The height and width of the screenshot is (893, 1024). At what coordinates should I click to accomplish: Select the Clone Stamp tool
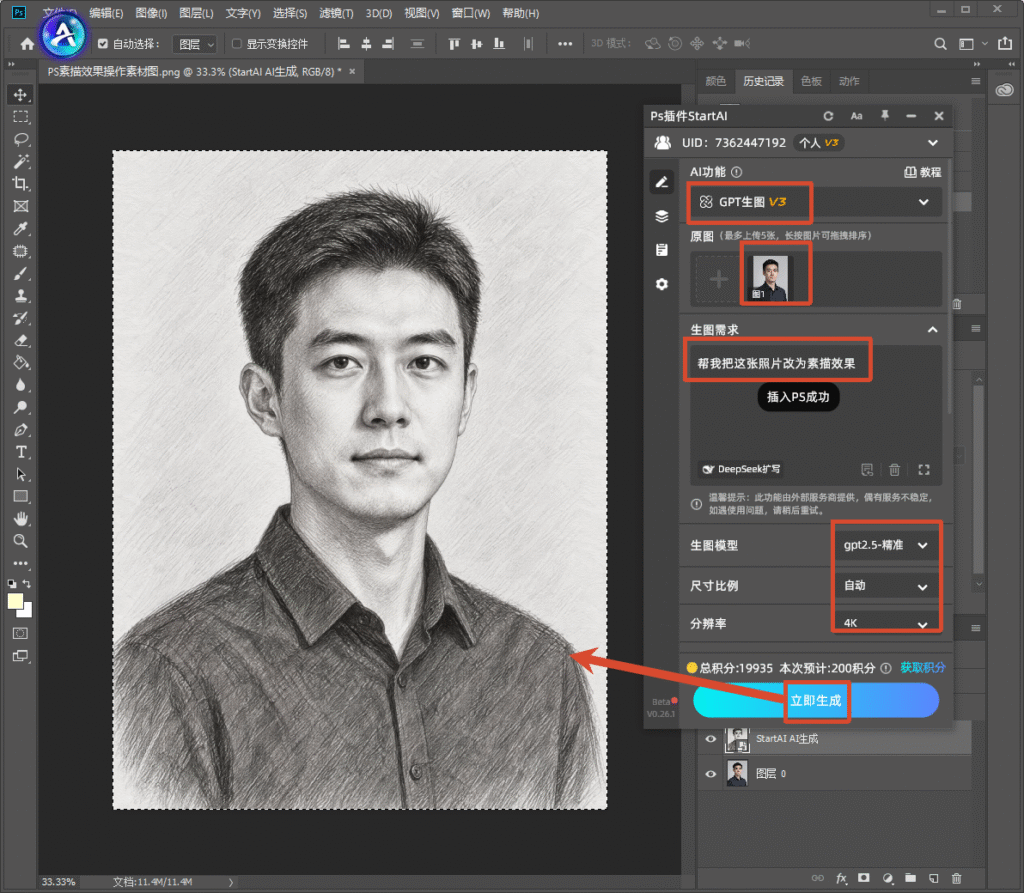point(20,296)
